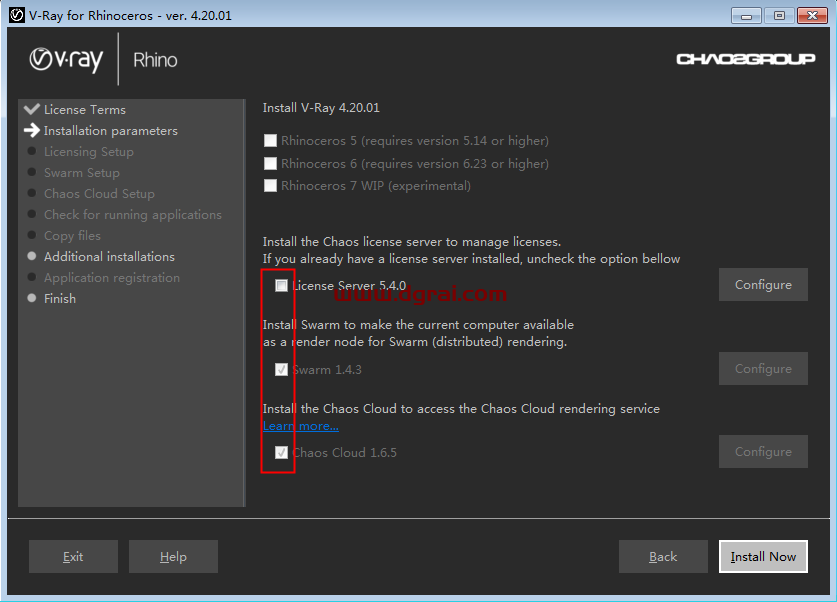Check the Rhinoceros 7 WIP option
This screenshot has width=837, height=602.
[270, 185]
